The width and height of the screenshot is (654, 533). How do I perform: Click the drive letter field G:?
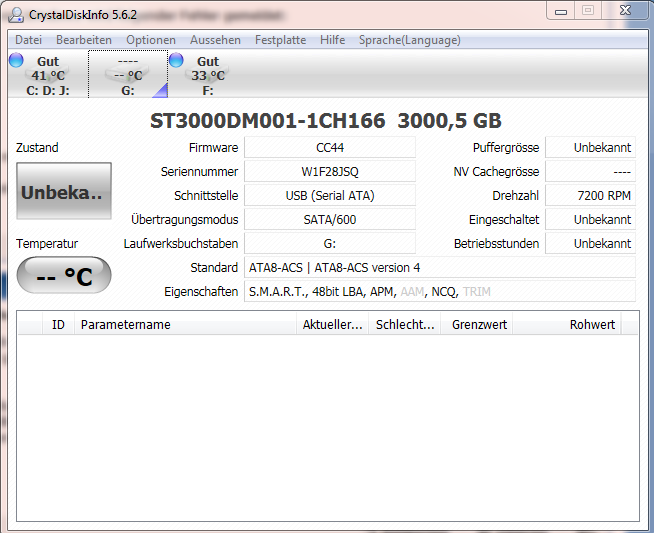(330, 244)
